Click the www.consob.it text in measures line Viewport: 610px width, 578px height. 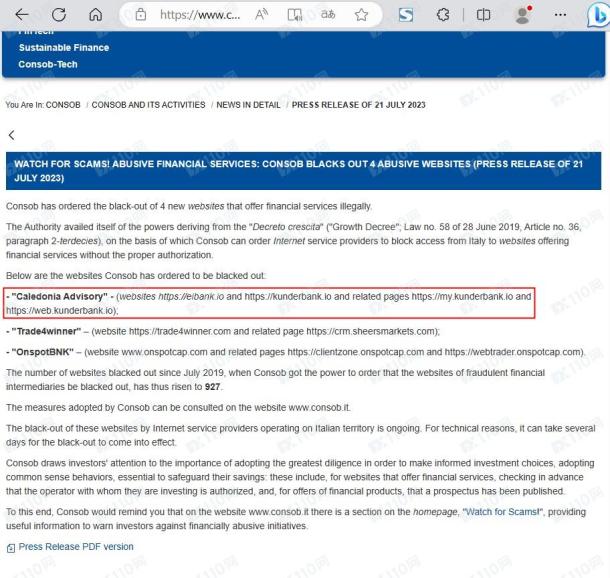[x=319, y=408]
